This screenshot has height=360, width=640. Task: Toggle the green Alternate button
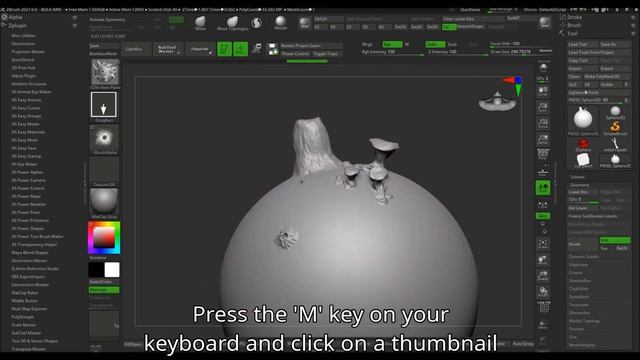pos(104,290)
